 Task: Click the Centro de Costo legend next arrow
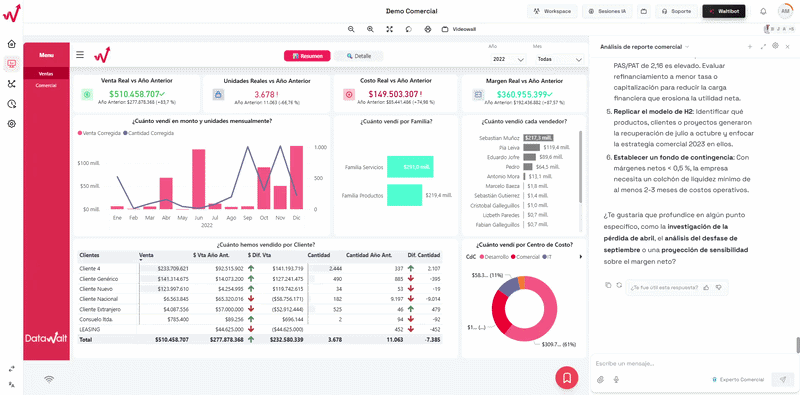pyautogui.click(x=581, y=257)
